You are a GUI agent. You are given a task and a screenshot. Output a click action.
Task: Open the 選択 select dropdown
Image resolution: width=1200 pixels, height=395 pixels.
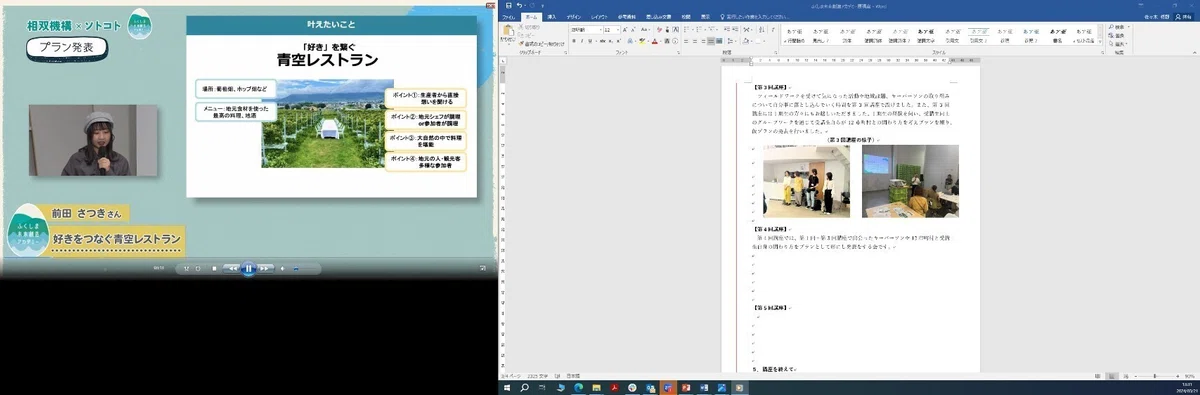[1118, 44]
